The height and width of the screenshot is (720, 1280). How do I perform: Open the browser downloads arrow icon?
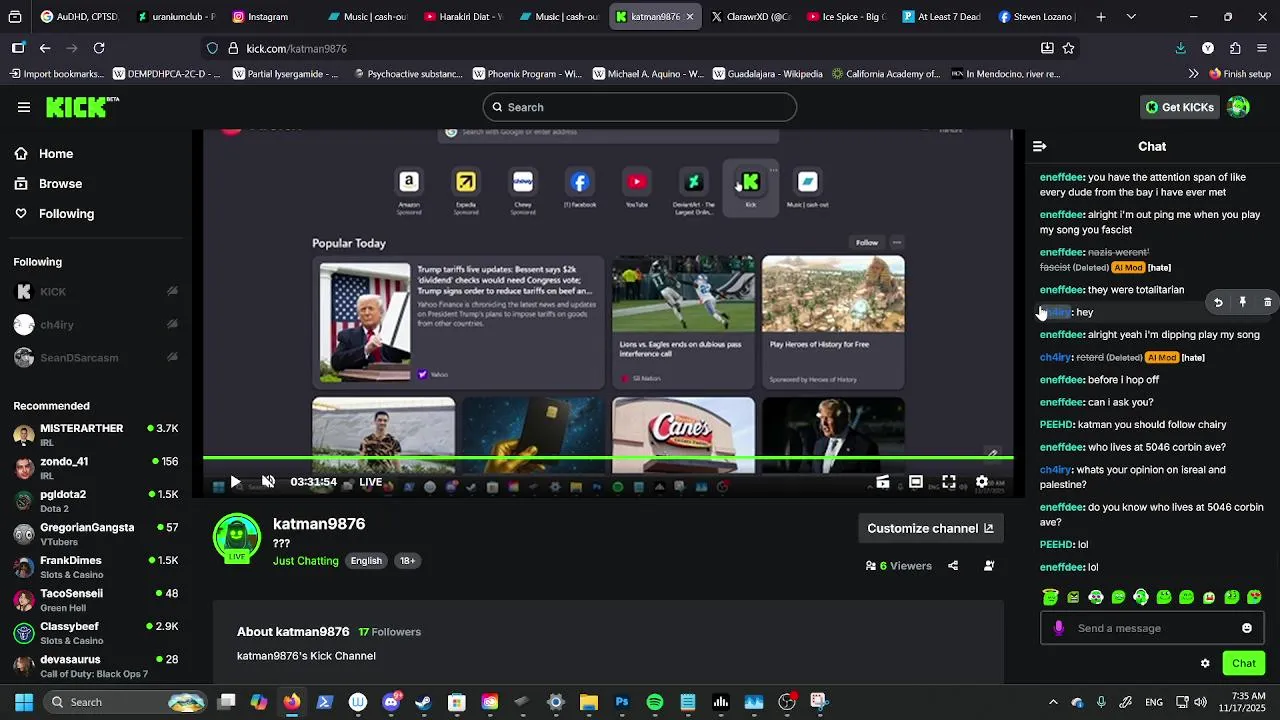tap(1180, 48)
